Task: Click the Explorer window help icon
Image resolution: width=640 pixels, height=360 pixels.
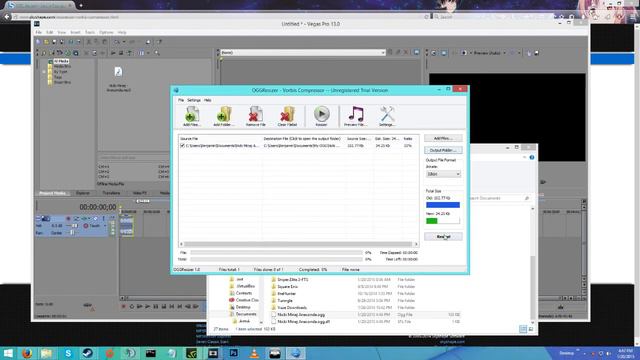Action: pos(532,157)
